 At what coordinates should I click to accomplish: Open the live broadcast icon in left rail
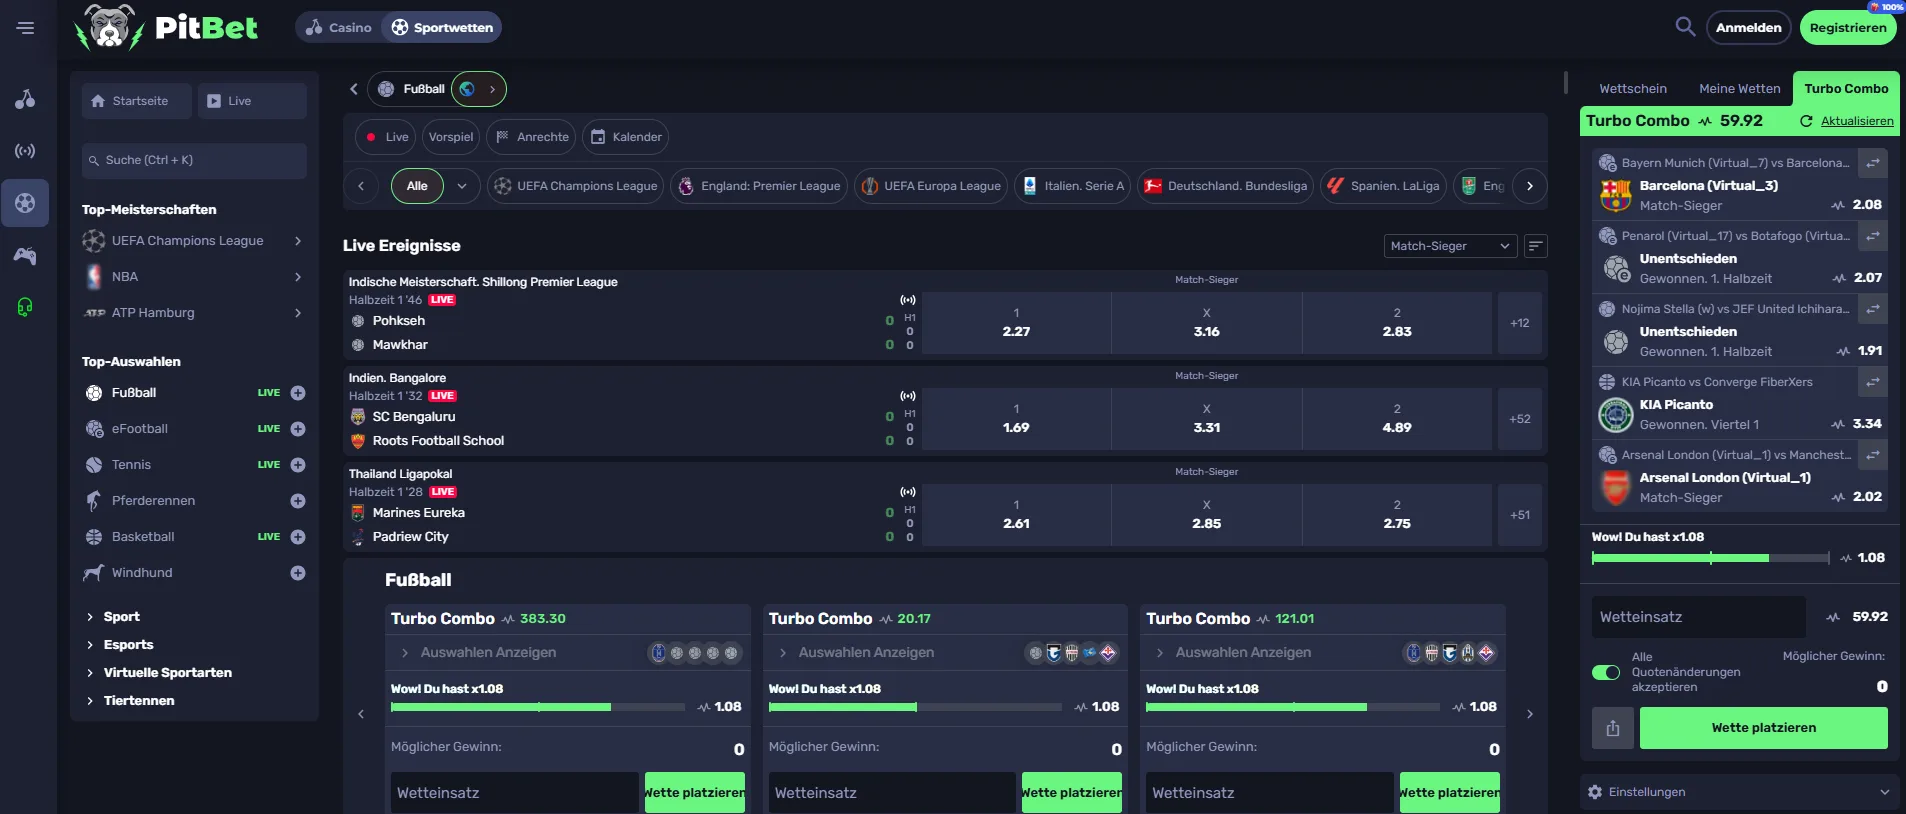click(x=25, y=151)
